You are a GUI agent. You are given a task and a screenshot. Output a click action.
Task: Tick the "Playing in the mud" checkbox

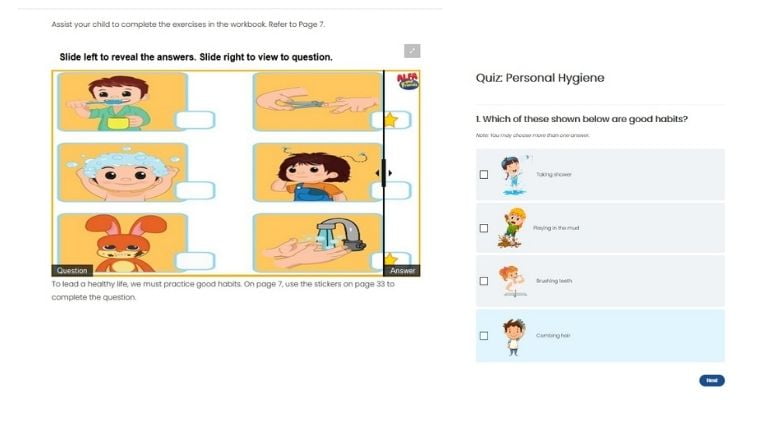[484, 228]
